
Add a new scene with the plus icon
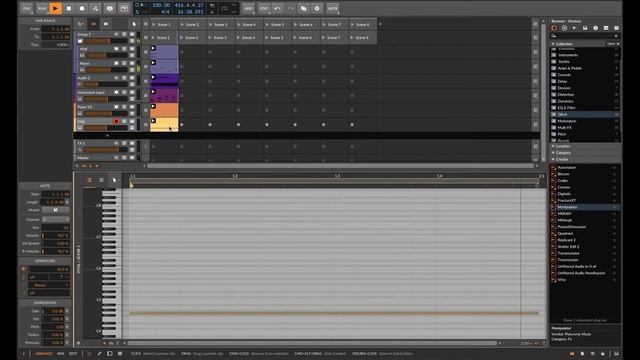[380, 24]
